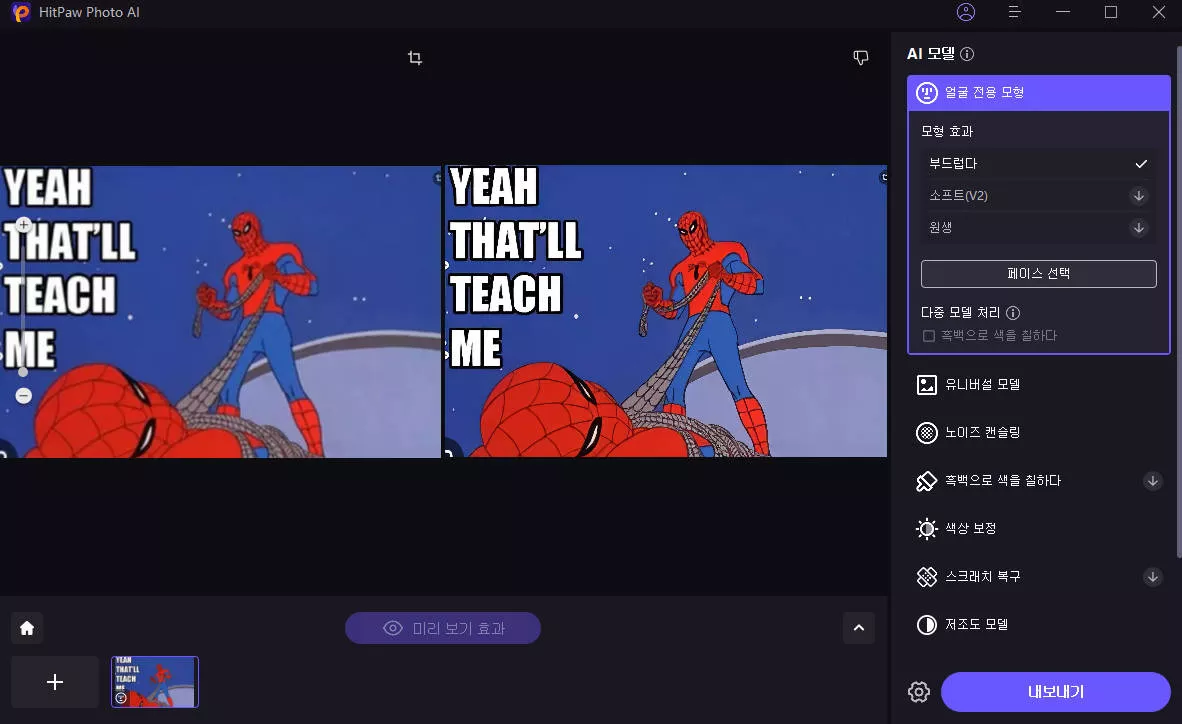Click the home icon button
The image size is (1182, 724).
point(27,628)
